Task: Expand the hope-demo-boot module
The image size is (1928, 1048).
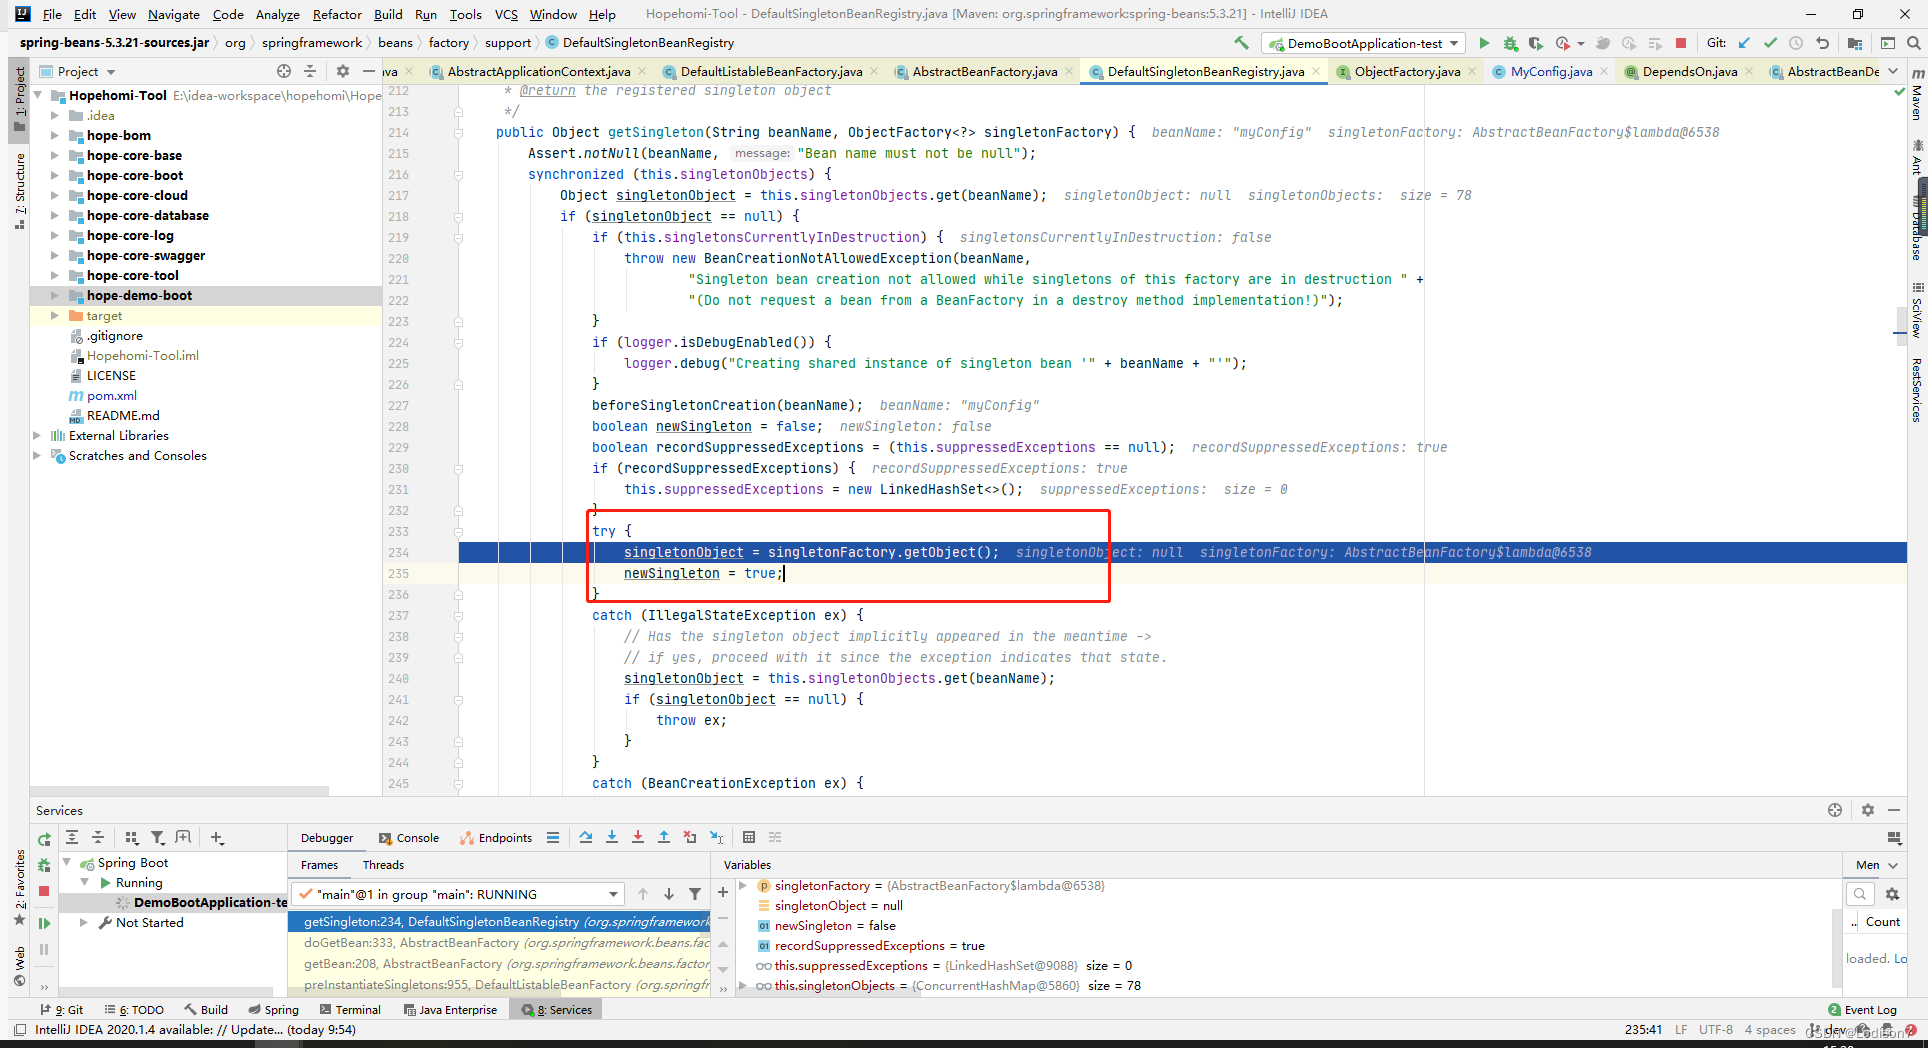Action: point(55,295)
